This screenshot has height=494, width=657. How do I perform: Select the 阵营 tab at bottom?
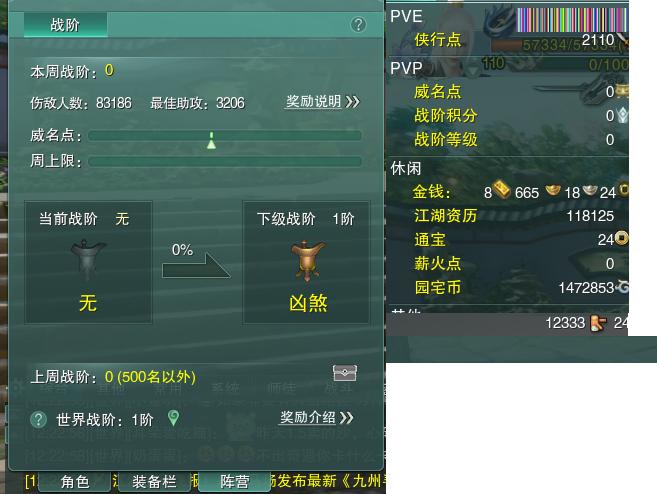[234, 481]
